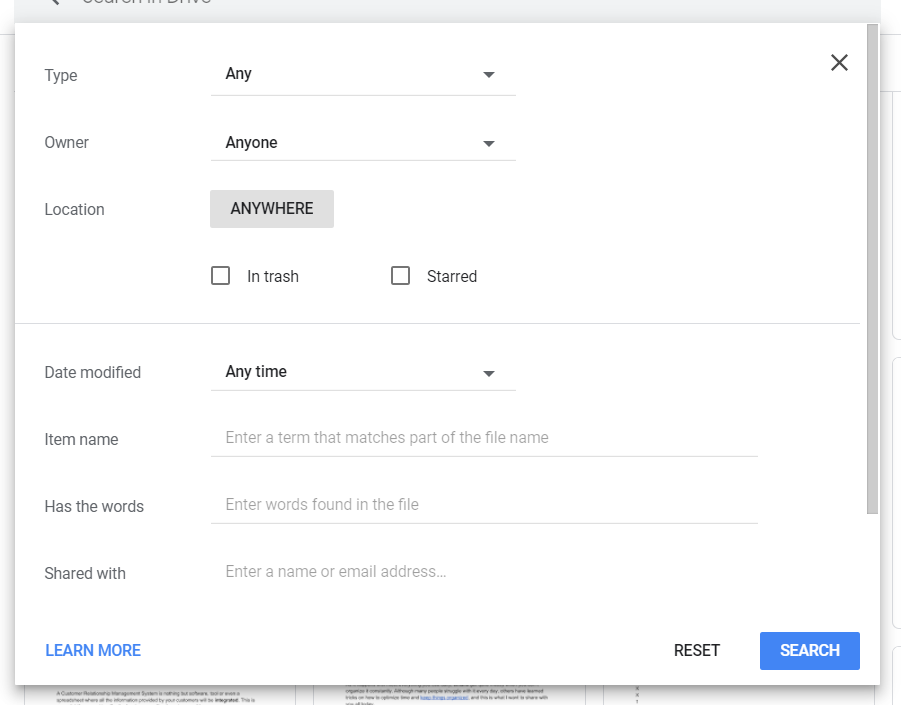Check the In trash checkbox
This screenshot has width=901, height=705.
click(221, 276)
